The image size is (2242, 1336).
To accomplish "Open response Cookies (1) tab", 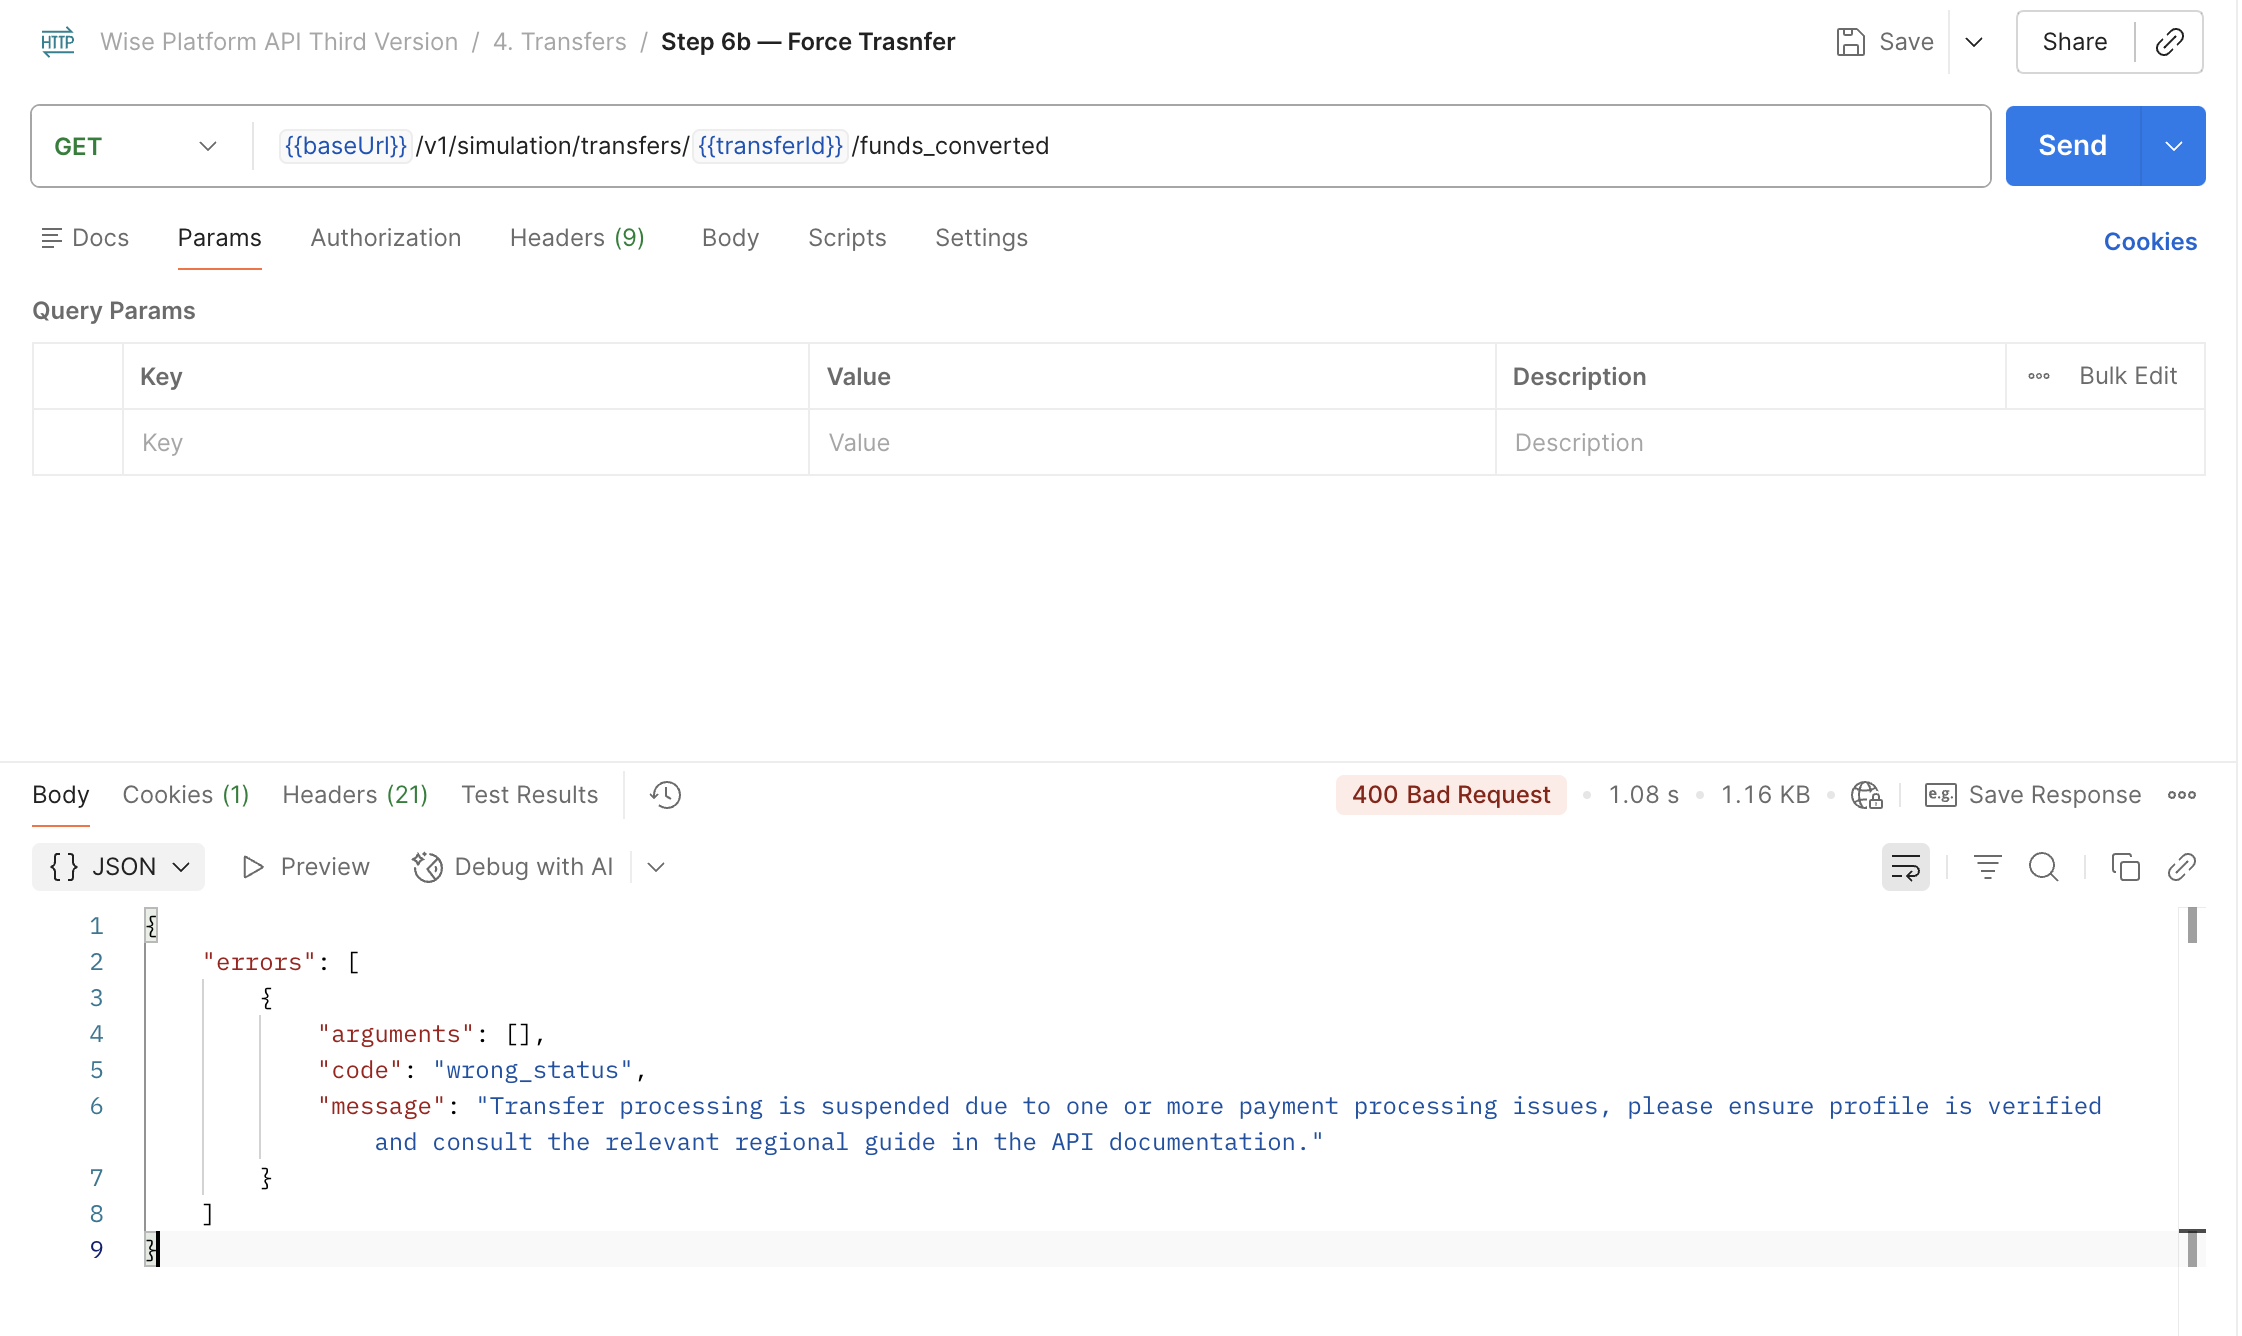I will coord(186,795).
